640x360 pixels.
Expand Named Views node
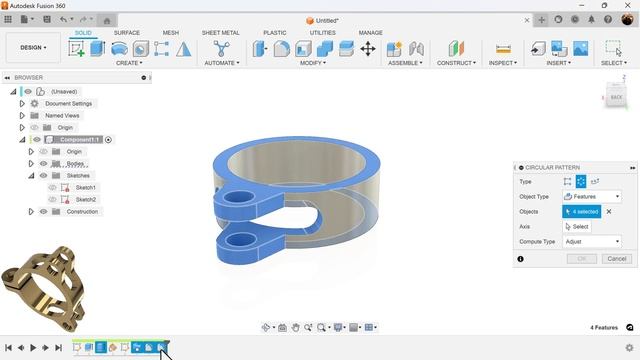[x=22, y=116]
